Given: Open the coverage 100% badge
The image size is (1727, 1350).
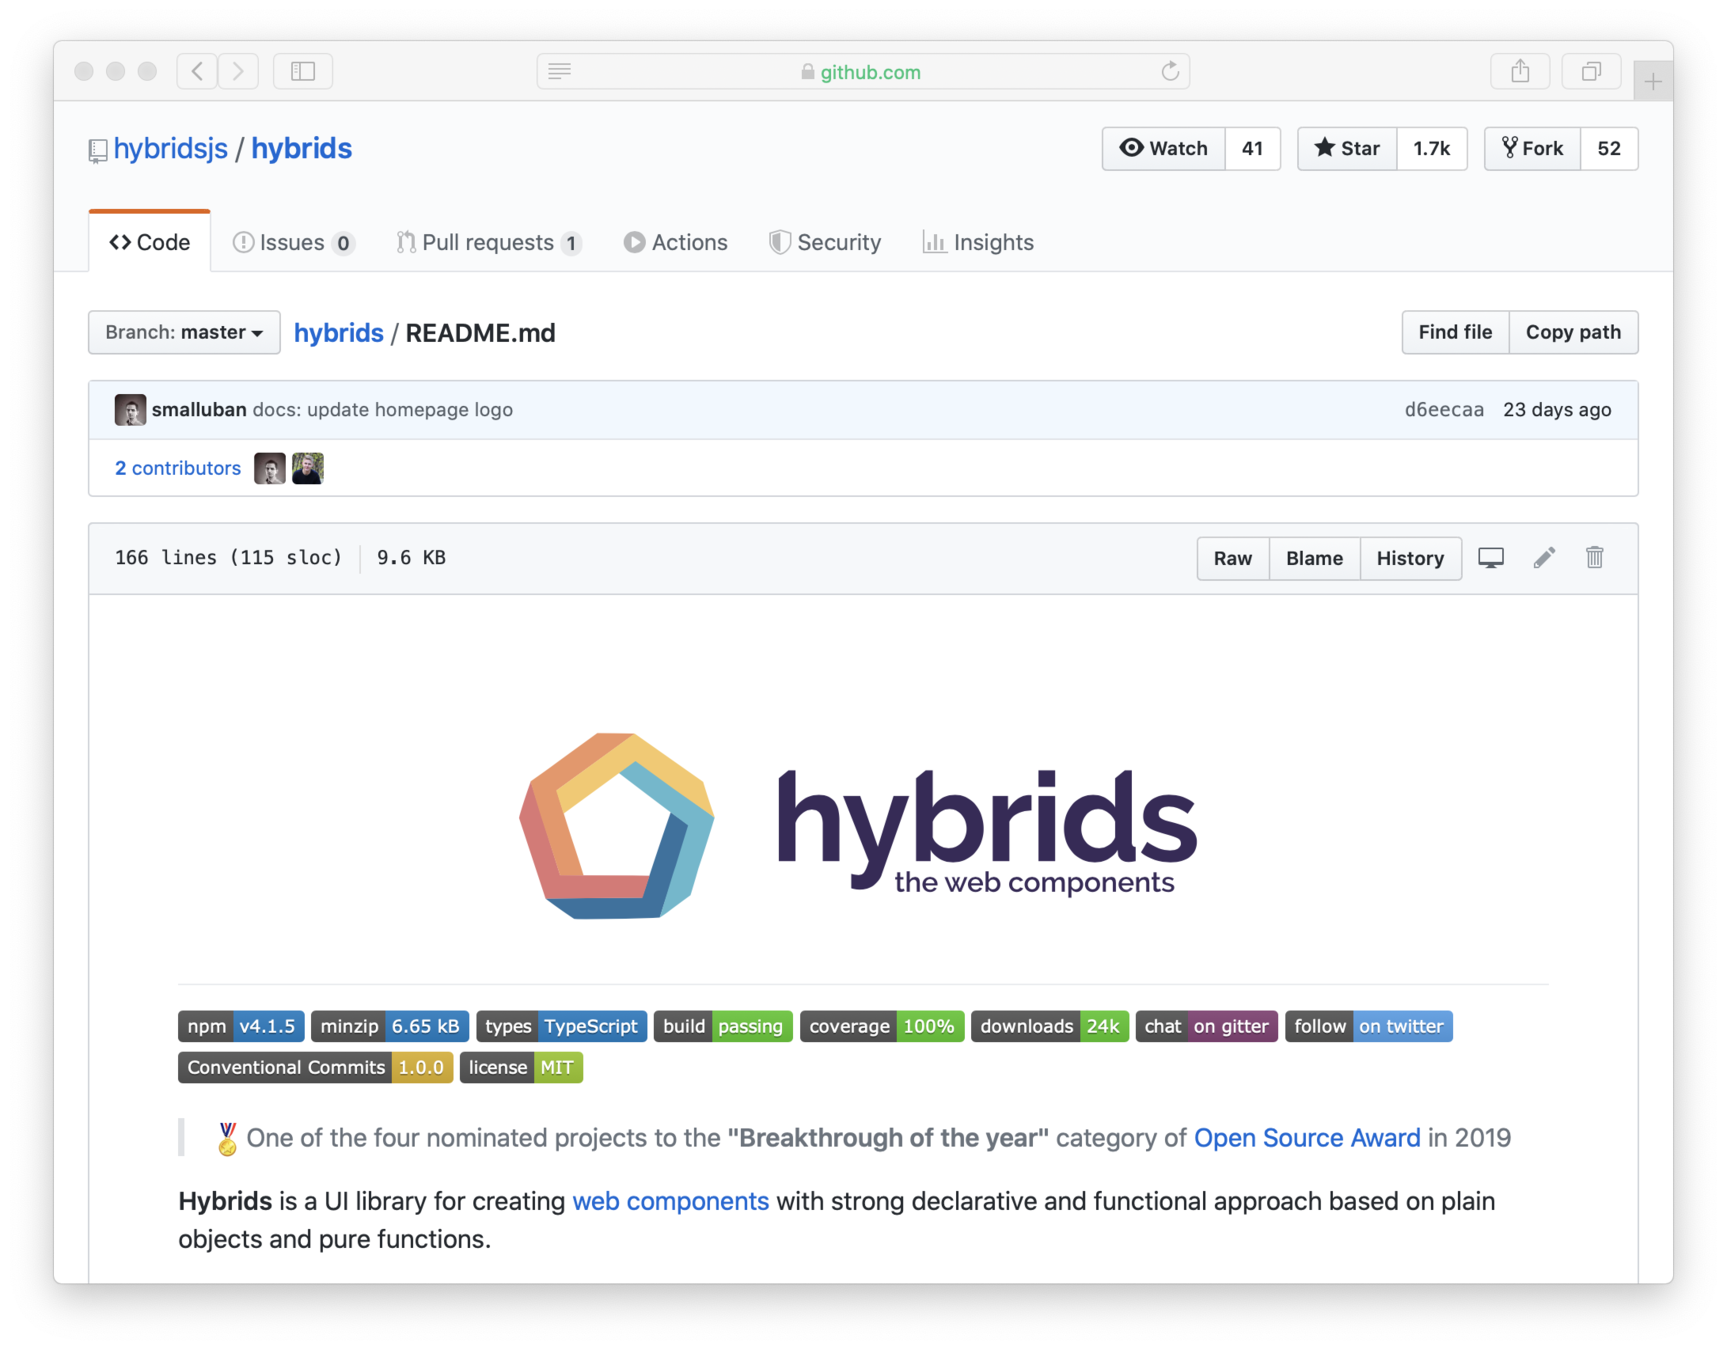Looking at the screenshot, I should [x=882, y=1026].
